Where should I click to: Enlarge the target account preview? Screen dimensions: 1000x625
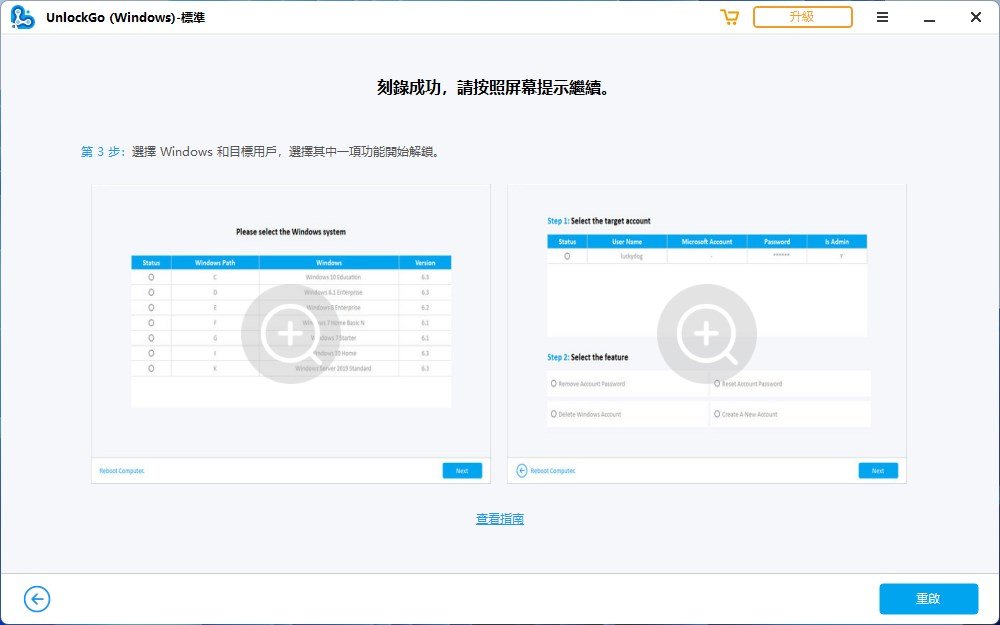coord(707,334)
